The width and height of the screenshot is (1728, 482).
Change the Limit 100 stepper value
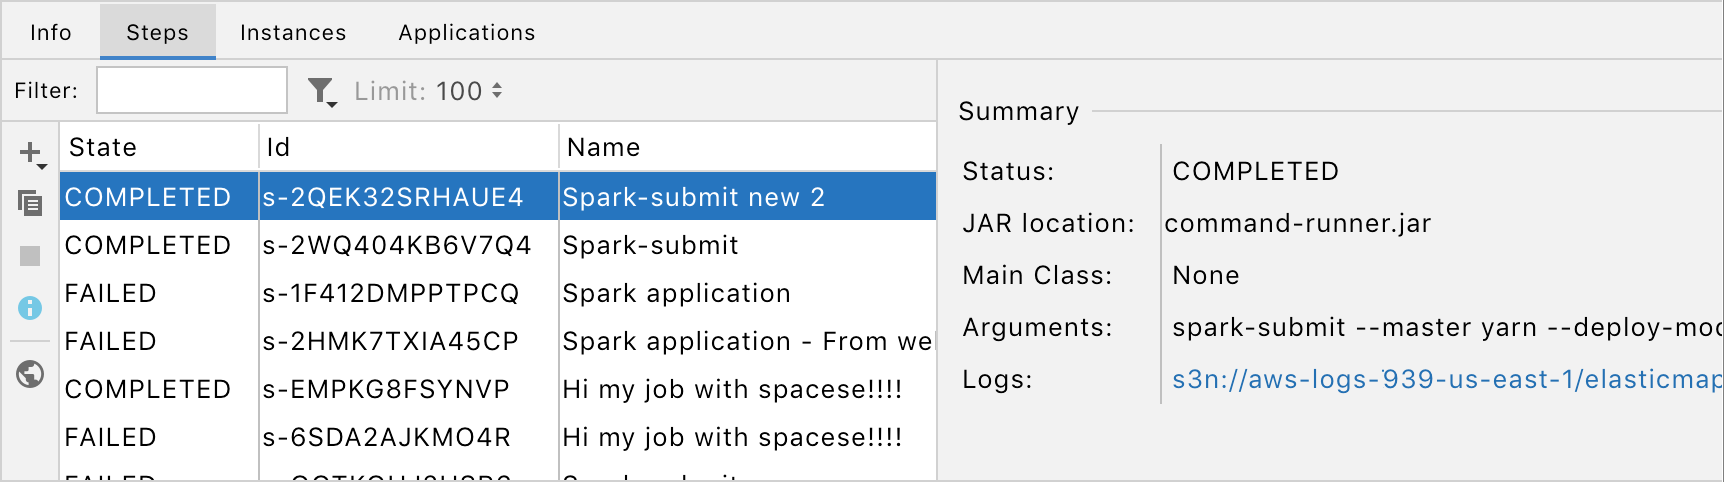(497, 91)
